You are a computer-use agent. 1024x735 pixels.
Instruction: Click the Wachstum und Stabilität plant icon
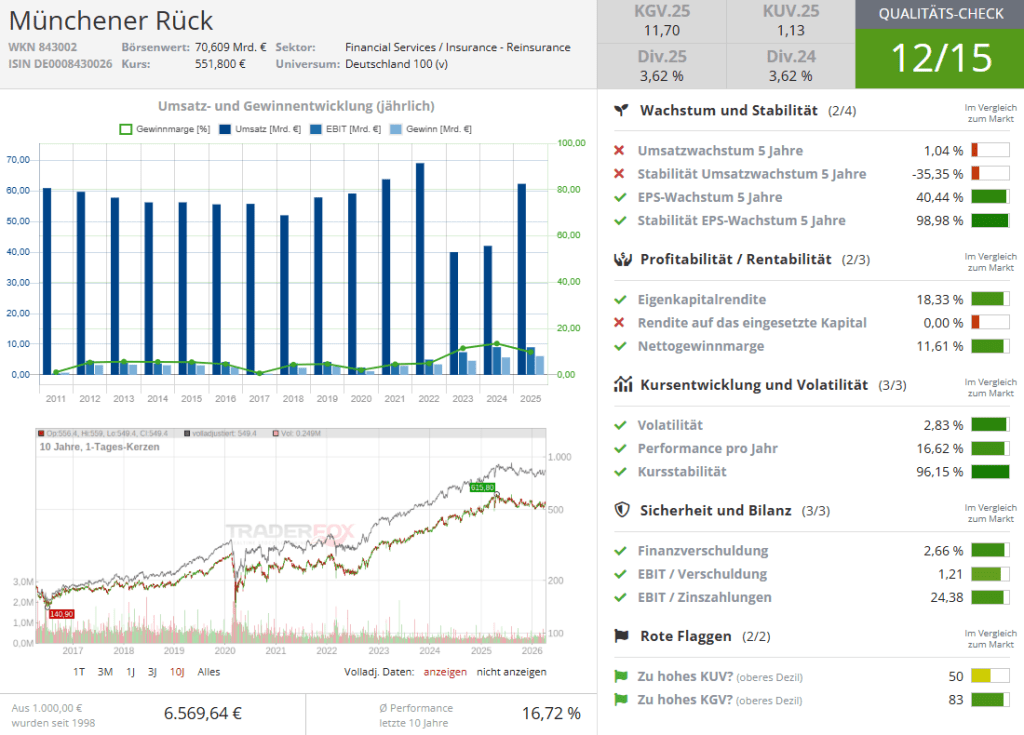(x=621, y=110)
